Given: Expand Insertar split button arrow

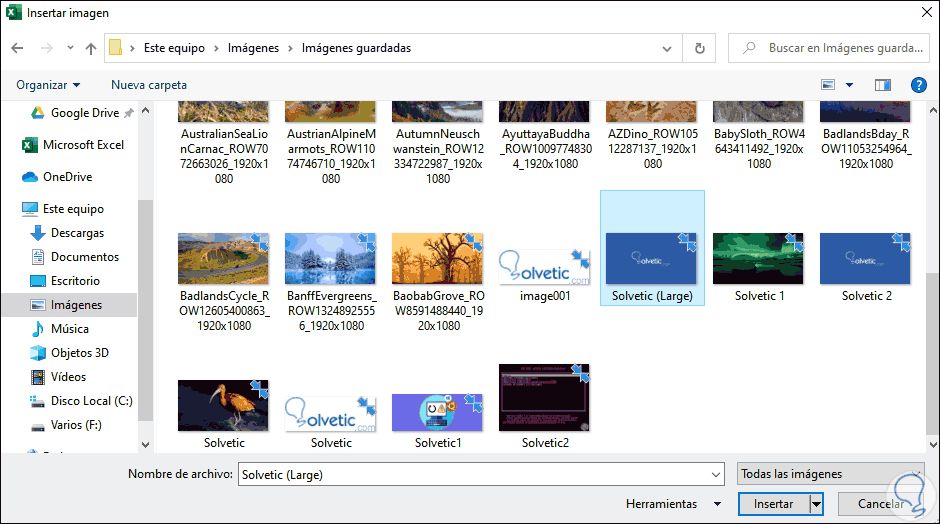Looking at the screenshot, I should click(817, 504).
